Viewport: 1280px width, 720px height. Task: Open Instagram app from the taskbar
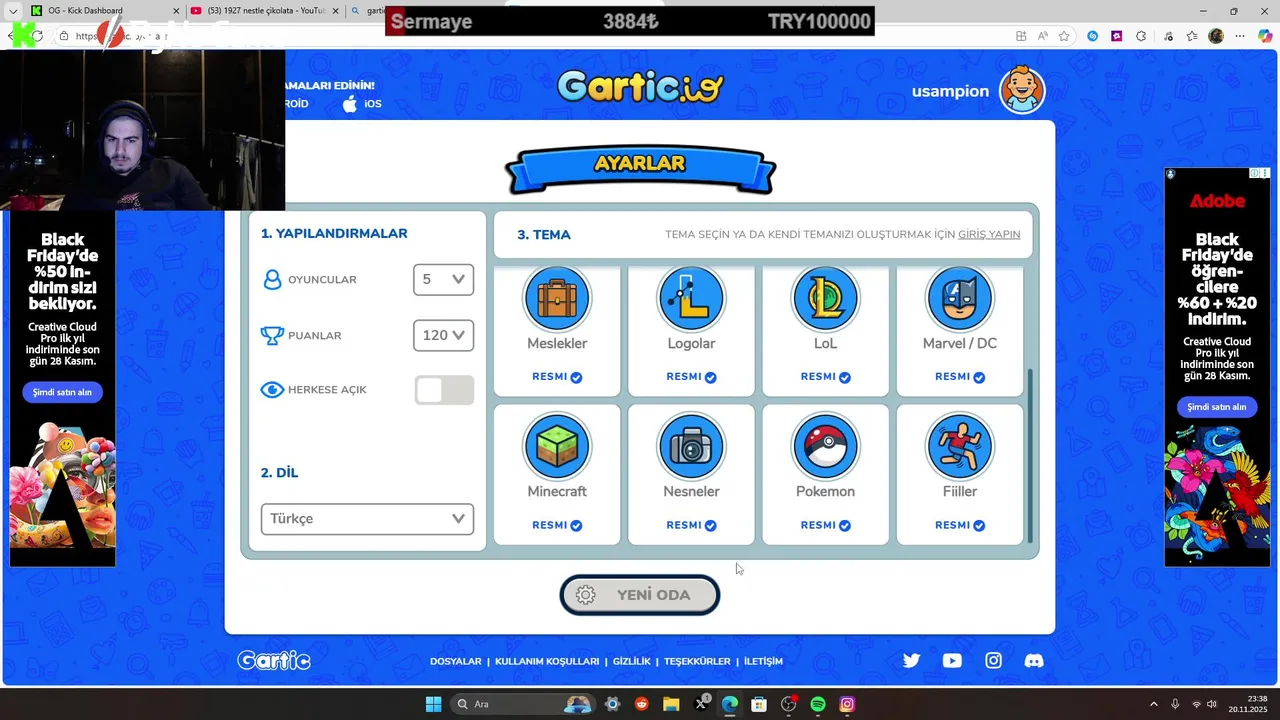[x=847, y=704]
